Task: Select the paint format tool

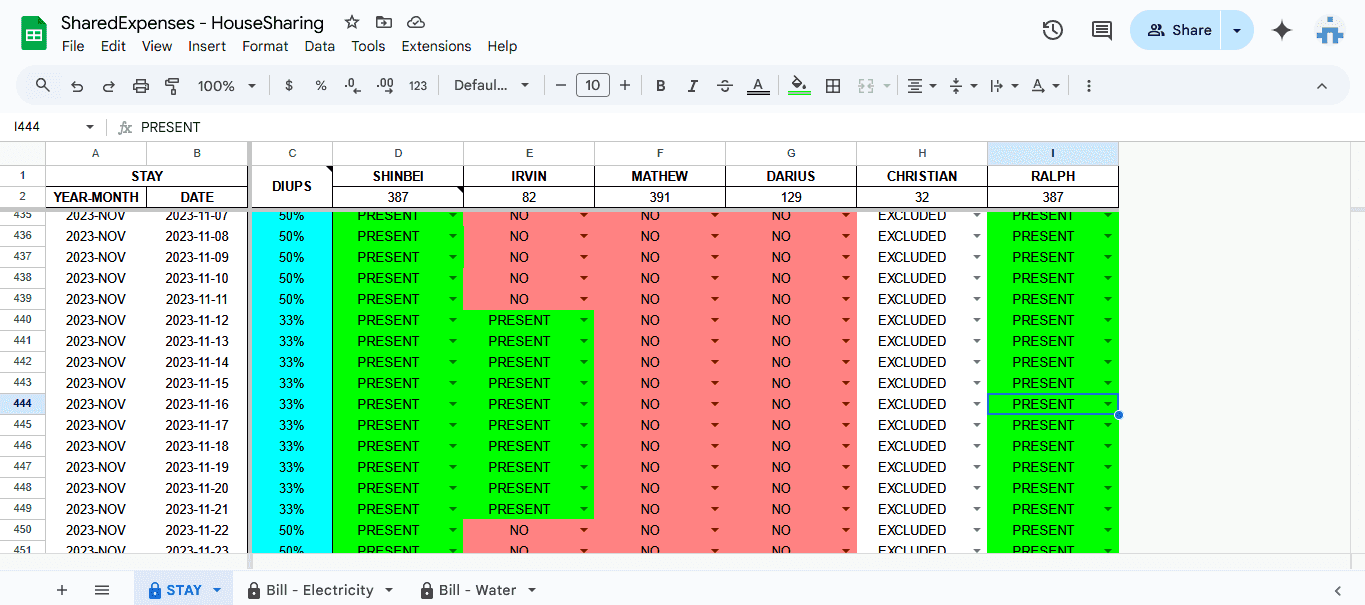Action: click(x=172, y=86)
